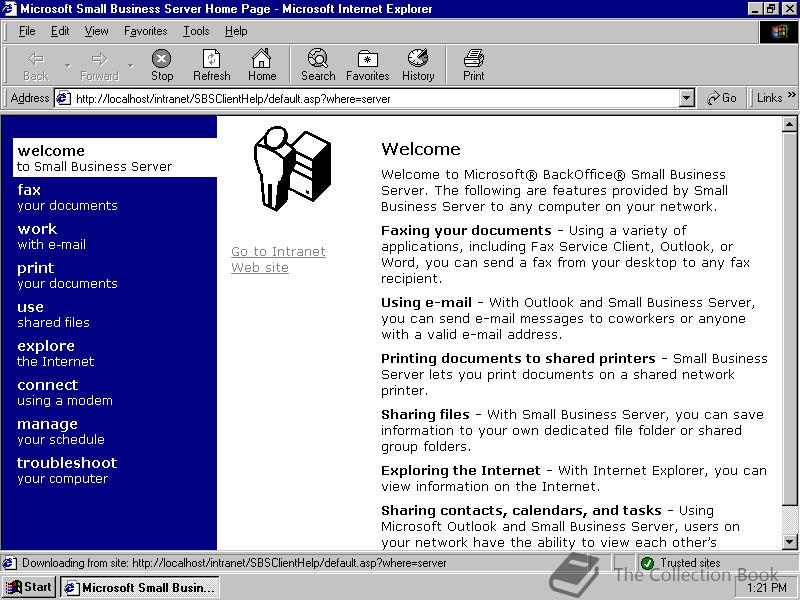This screenshot has height=600, width=800.
Task: Click the vertical scrollbar thumb
Action: click(789, 317)
